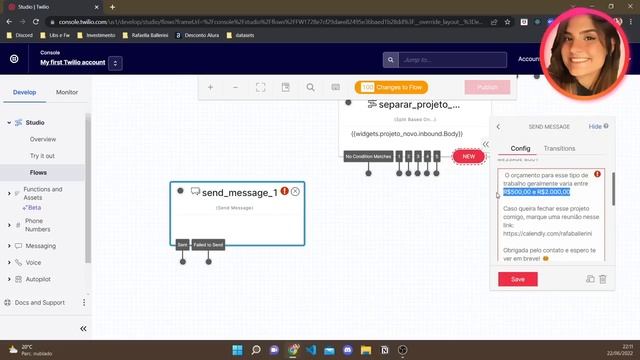Select the send_message_1 widget title
640x360 pixels.
240,193
